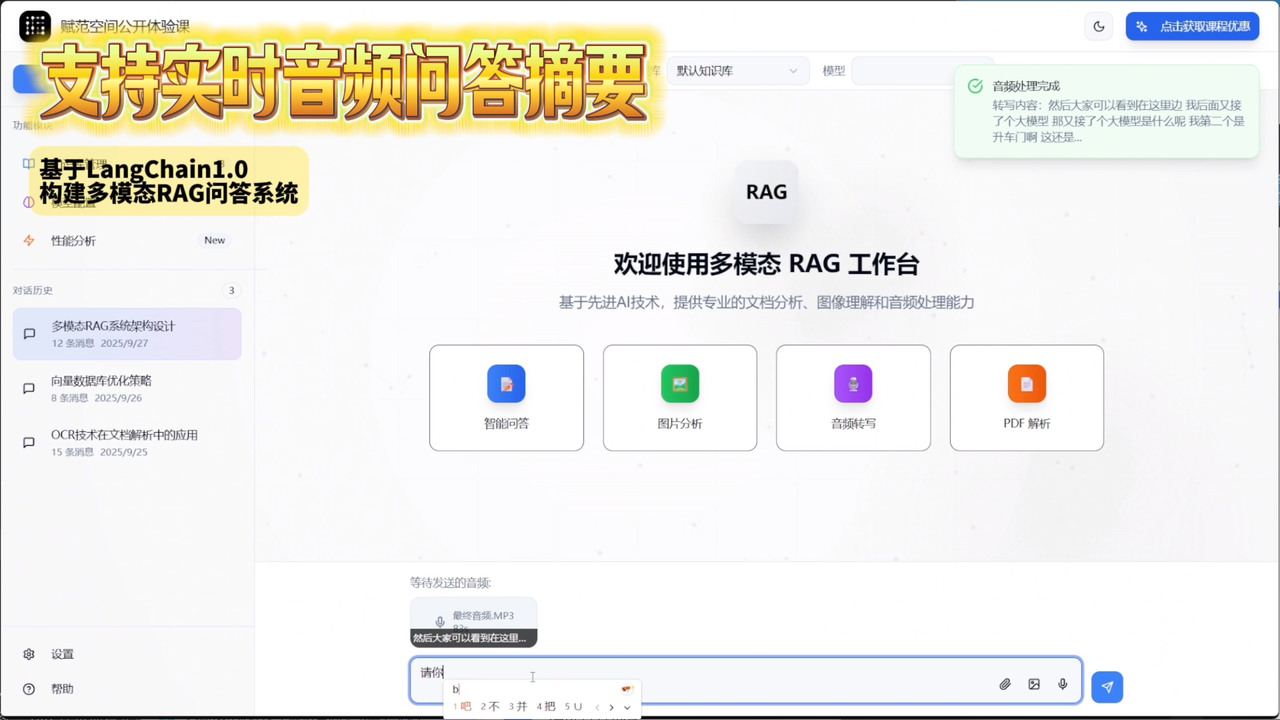Select the PDF 解析 card
Image resolution: width=1280 pixels, height=720 pixels.
pyautogui.click(x=1027, y=398)
